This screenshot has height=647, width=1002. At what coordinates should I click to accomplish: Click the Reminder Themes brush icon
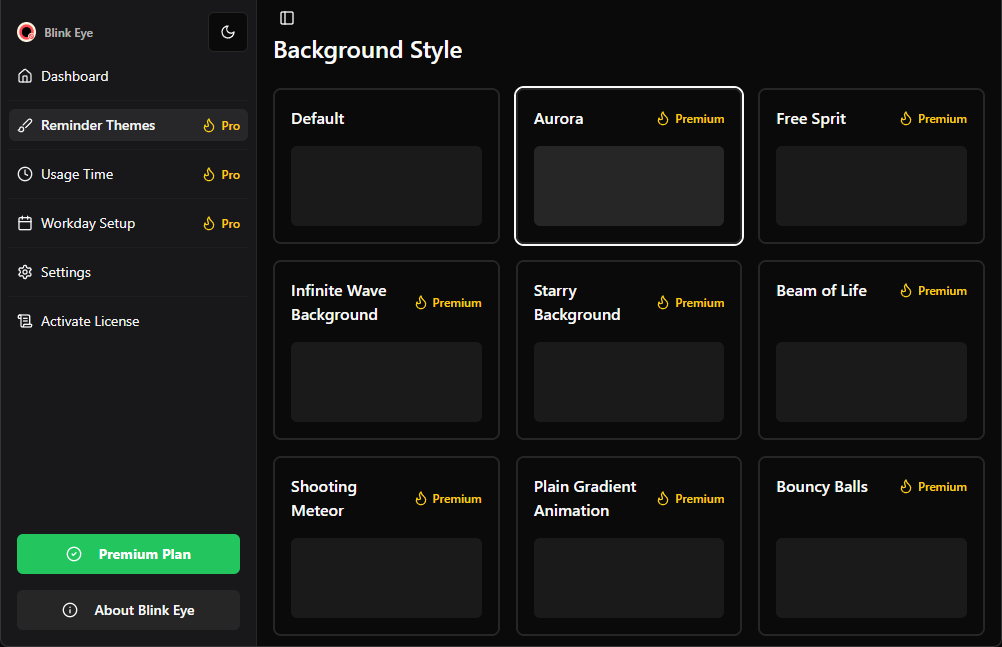pyautogui.click(x=25, y=125)
